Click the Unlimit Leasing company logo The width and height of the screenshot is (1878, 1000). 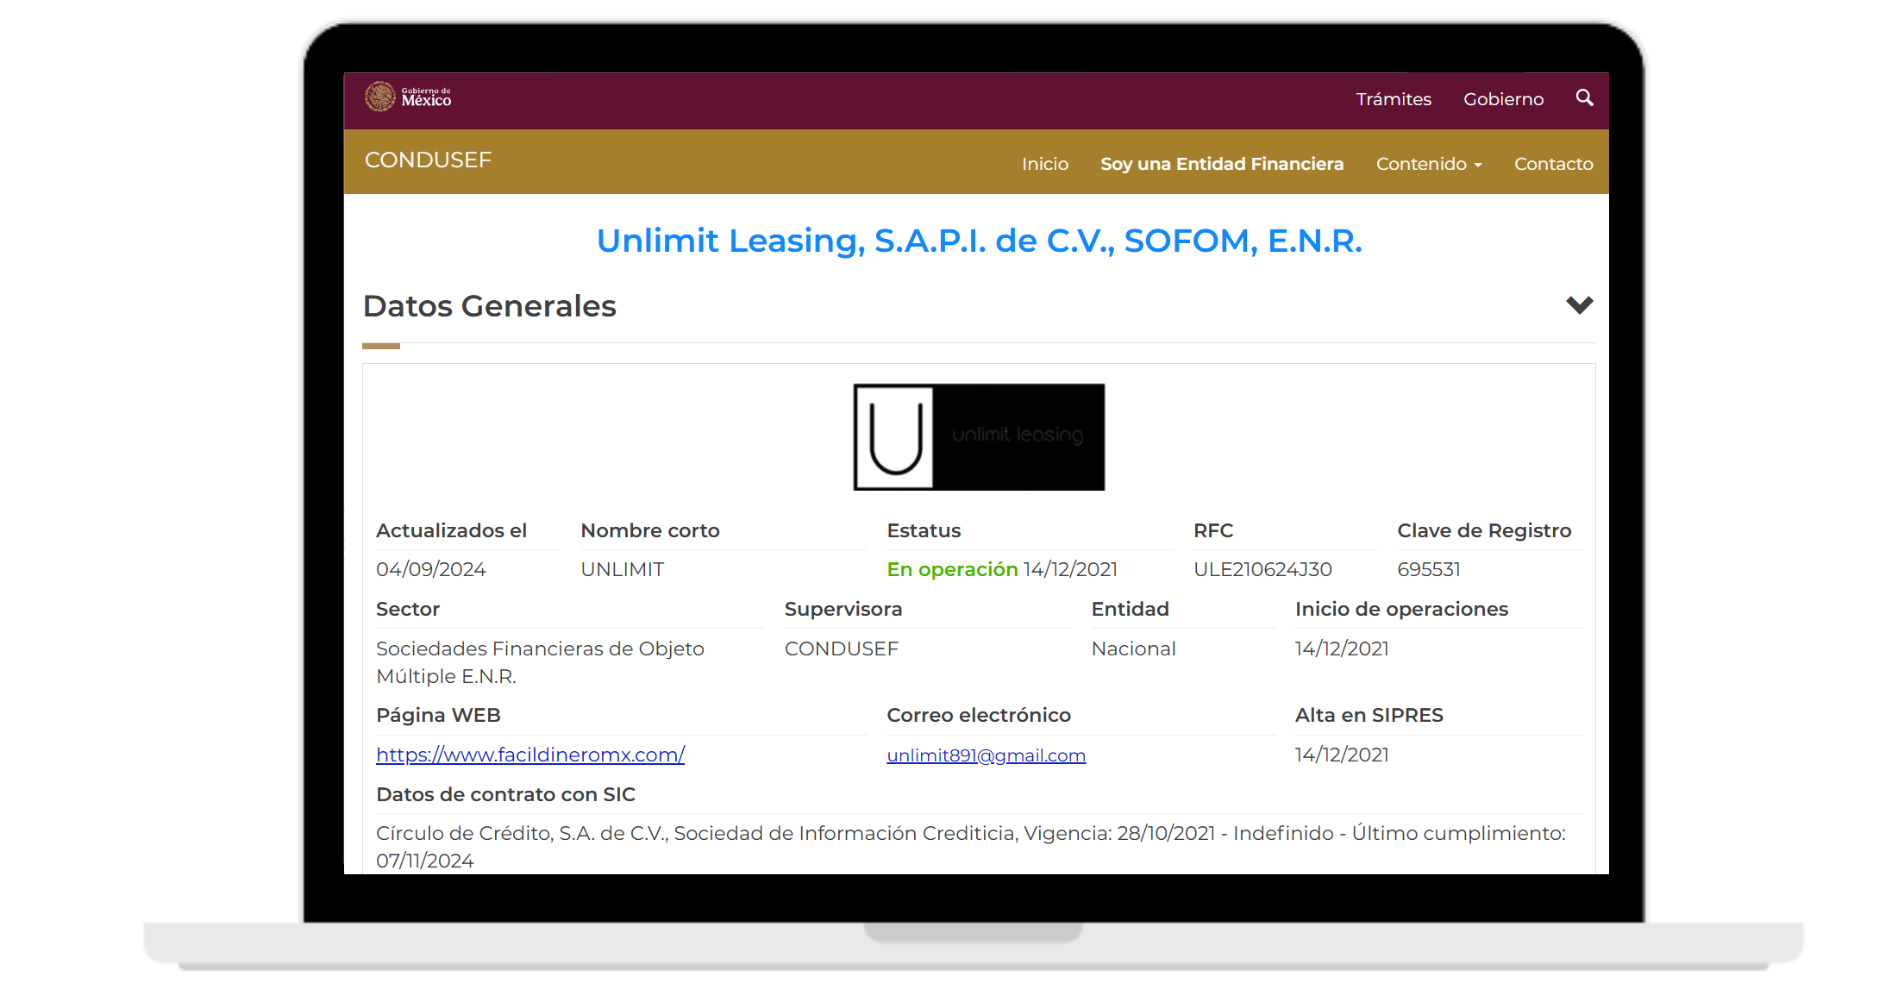[978, 437]
